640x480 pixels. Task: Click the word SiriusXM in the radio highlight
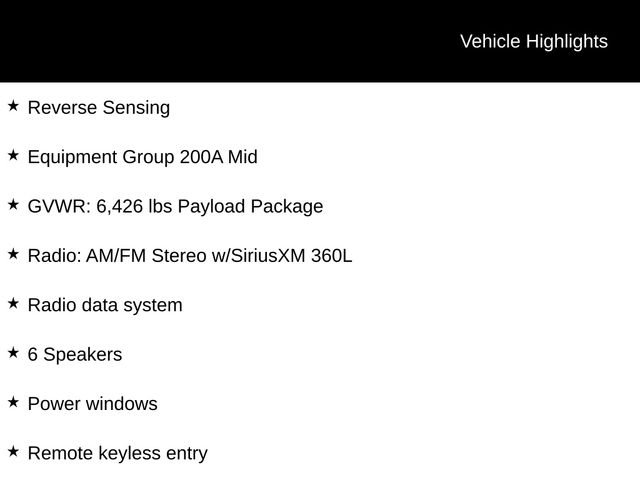pos(268,256)
